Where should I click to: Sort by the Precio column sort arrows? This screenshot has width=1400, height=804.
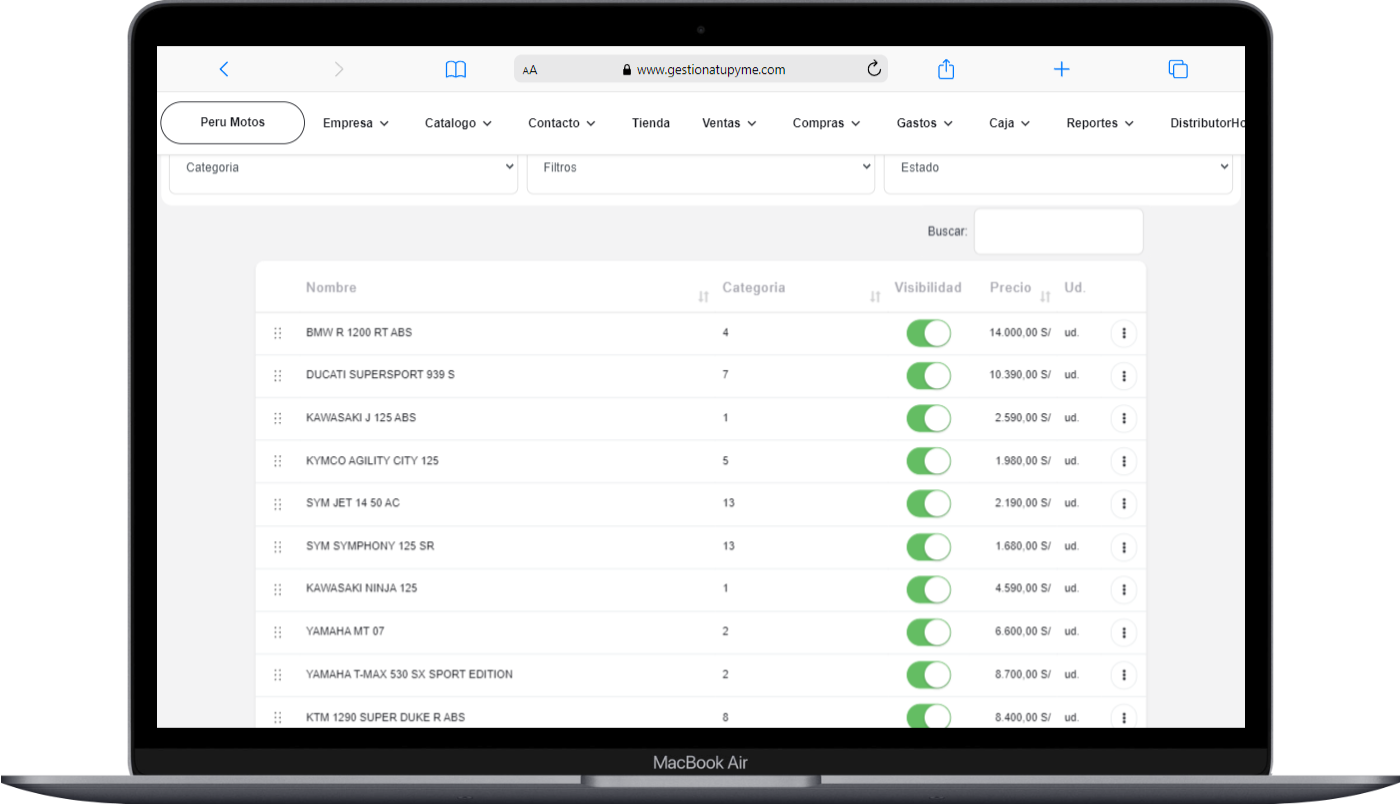(1045, 297)
